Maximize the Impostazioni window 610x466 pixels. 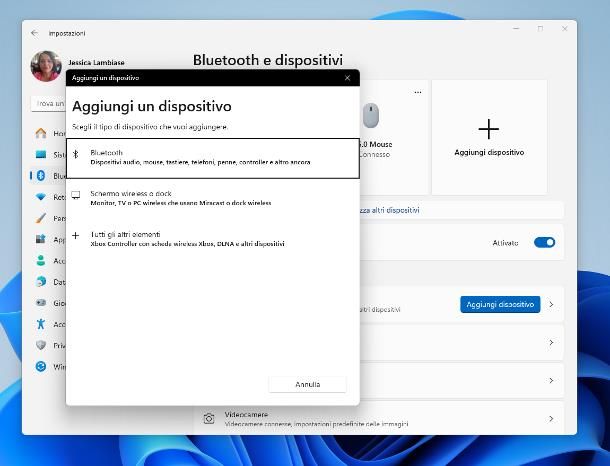[x=540, y=29]
